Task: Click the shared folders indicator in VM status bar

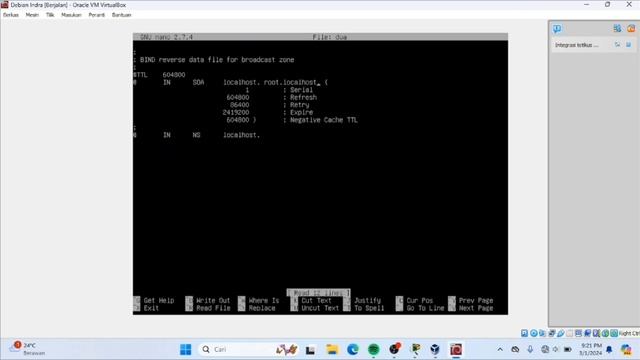Action: coord(570,333)
